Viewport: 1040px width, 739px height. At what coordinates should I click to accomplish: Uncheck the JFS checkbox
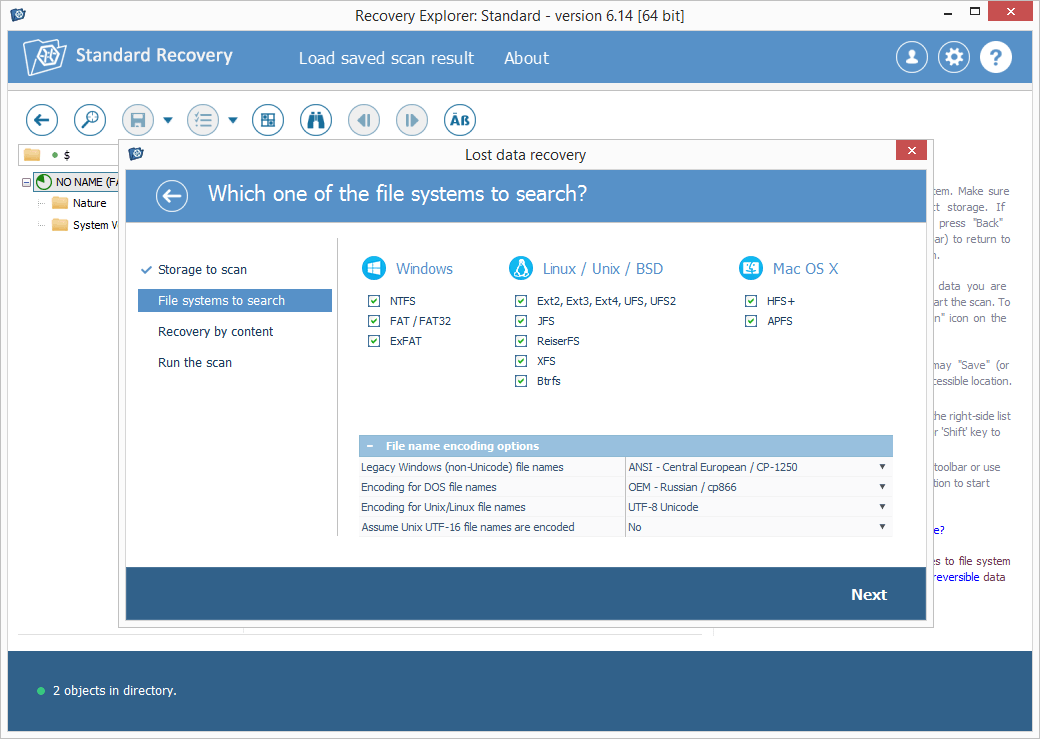pyautogui.click(x=521, y=321)
